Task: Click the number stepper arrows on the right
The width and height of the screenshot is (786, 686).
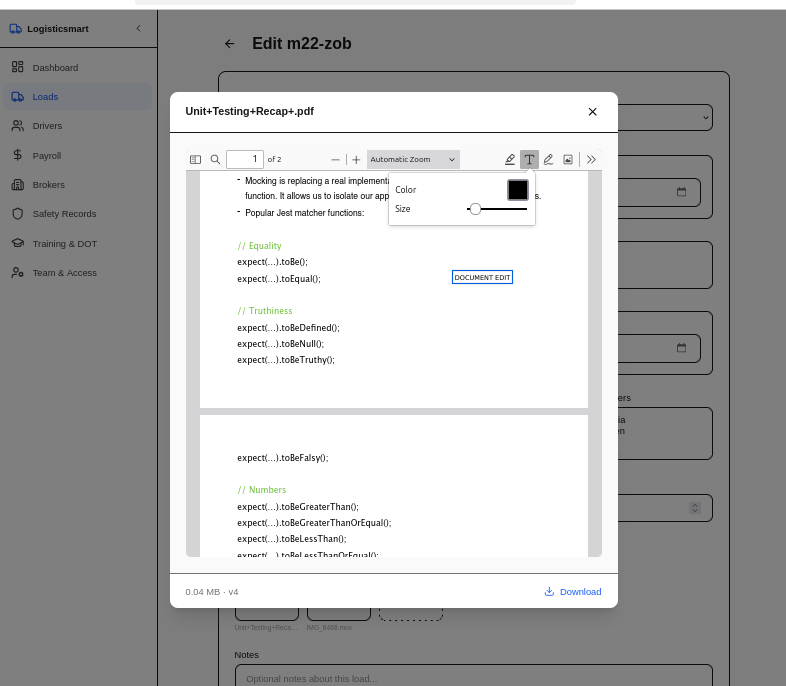Action: click(x=695, y=508)
